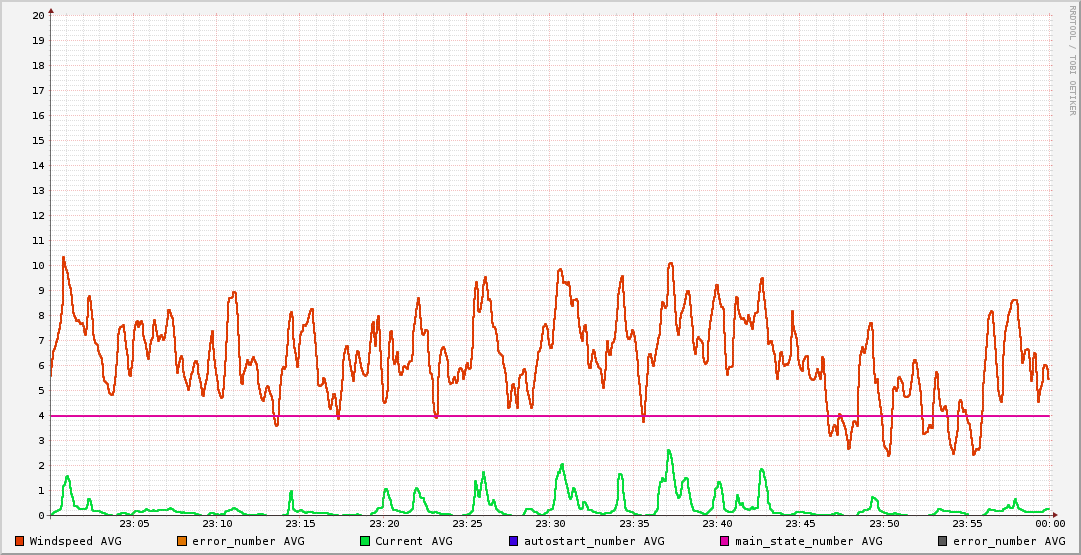Click the 23:05 time axis label
1081x555 pixels.
pyautogui.click(x=134, y=523)
